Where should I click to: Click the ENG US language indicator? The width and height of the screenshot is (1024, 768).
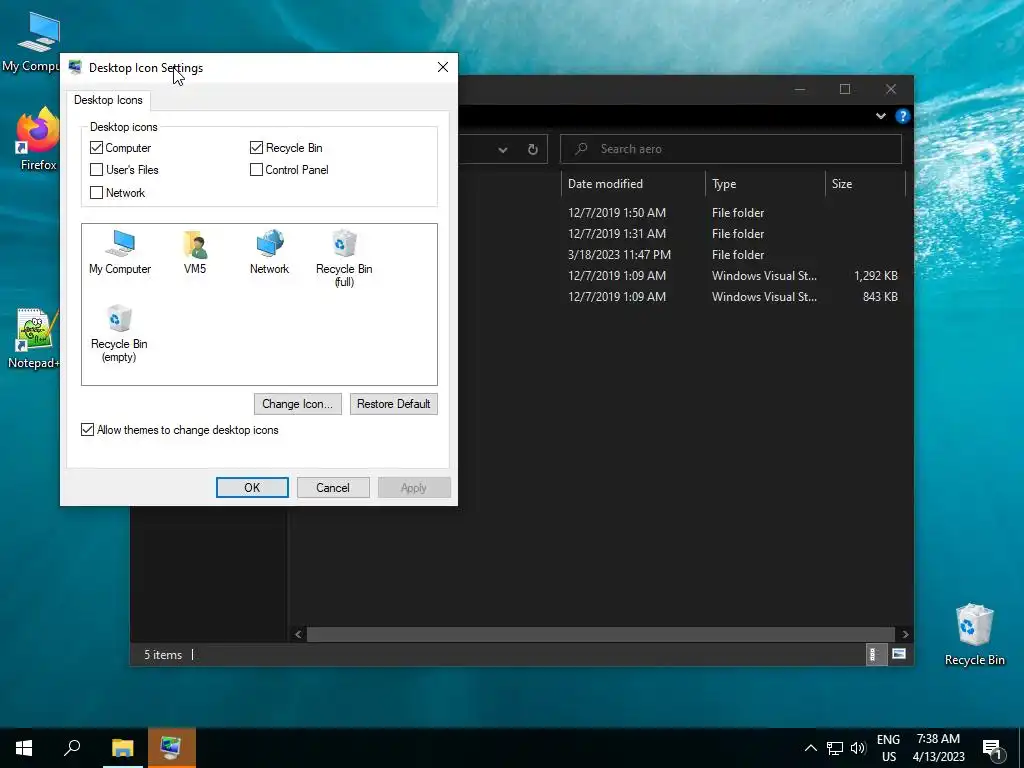pos(888,748)
